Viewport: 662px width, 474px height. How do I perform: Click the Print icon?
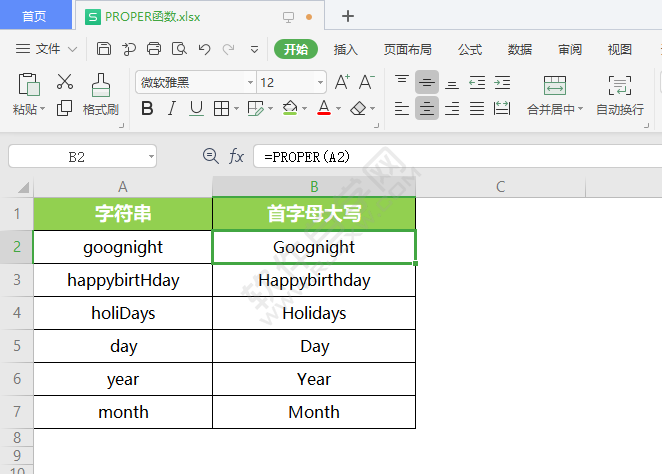point(154,49)
